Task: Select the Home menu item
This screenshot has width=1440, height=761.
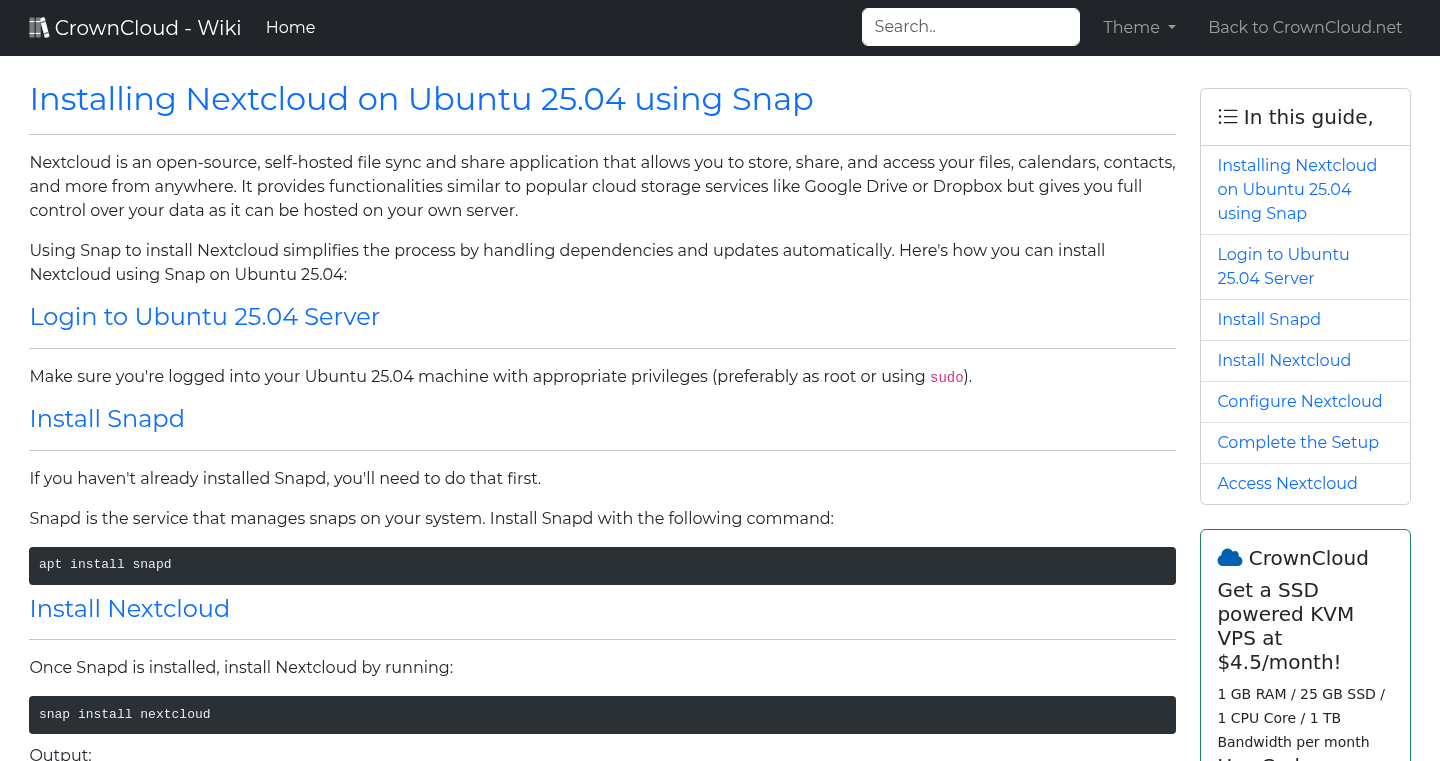Action: pyautogui.click(x=290, y=27)
